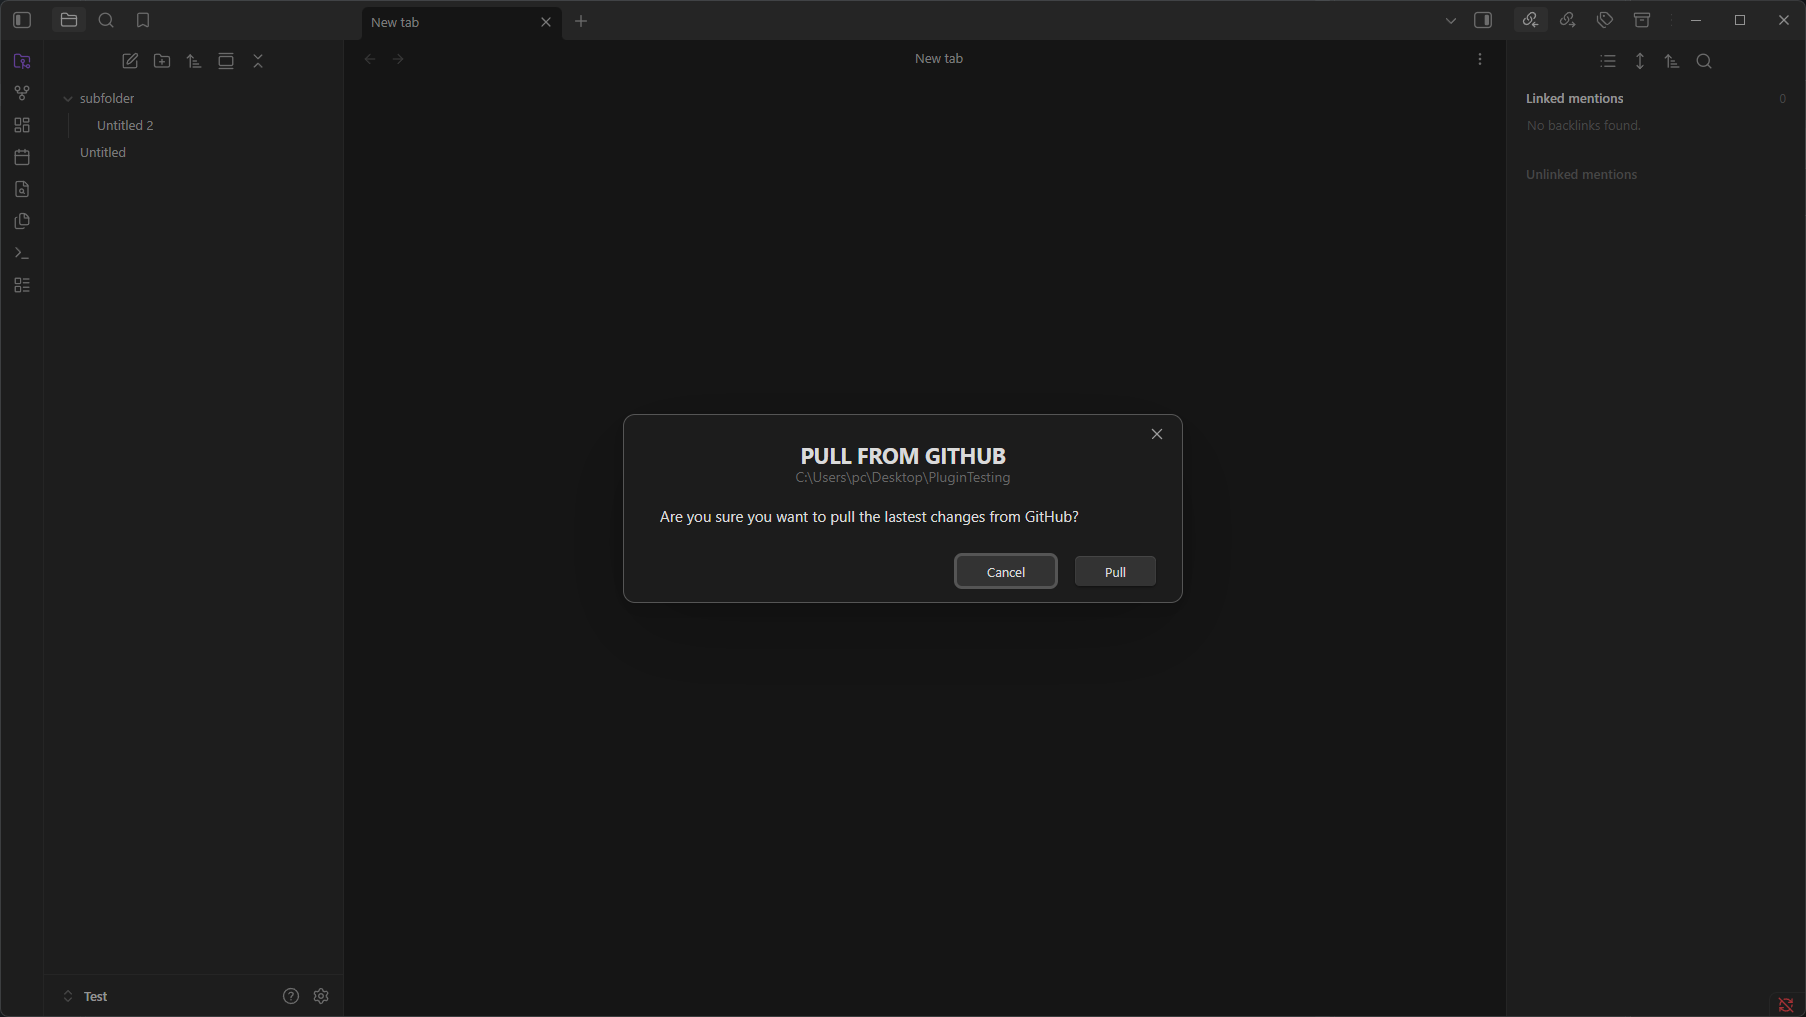The height and width of the screenshot is (1017, 1806).
Task: Toggle the left sidebar
Action: 22,20
